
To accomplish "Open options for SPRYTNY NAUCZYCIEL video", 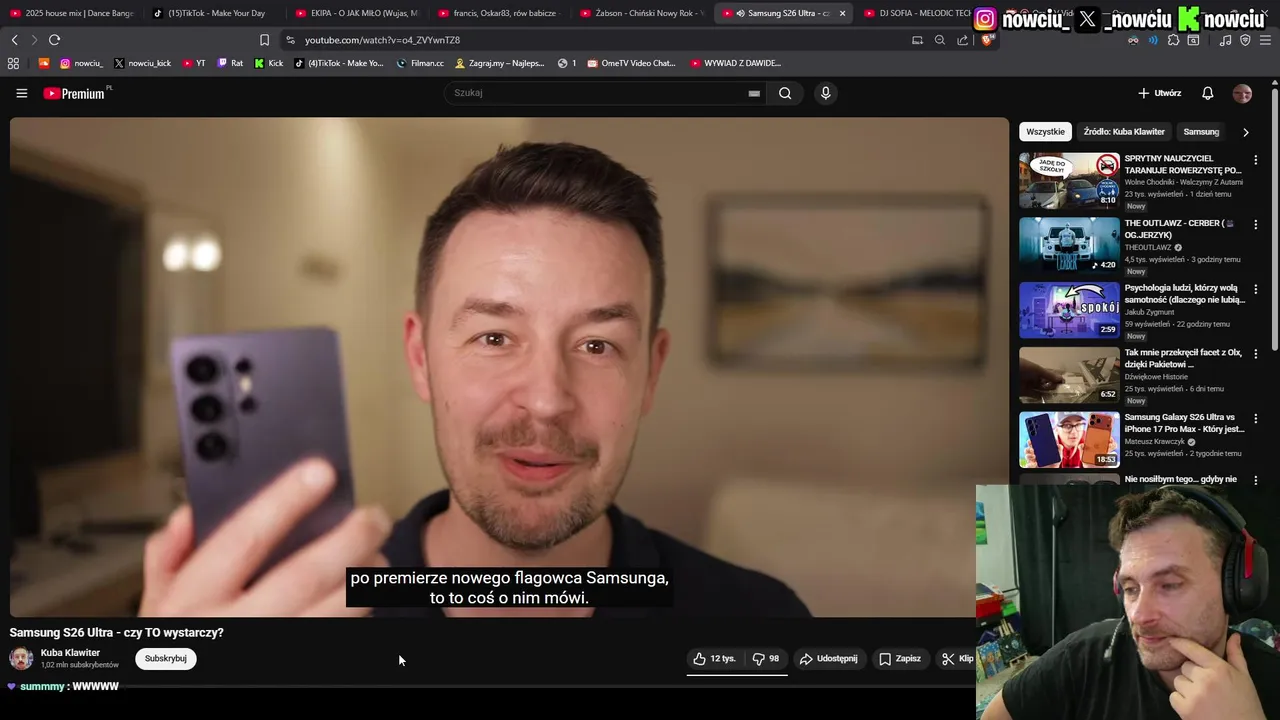I will tap(1256, 160).
